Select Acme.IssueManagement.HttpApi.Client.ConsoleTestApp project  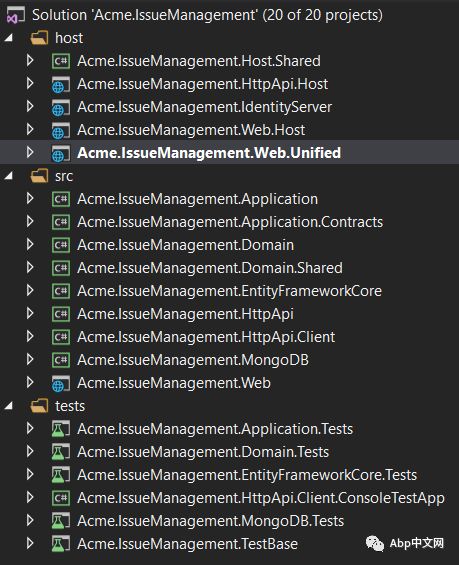[x=261, y=498]
